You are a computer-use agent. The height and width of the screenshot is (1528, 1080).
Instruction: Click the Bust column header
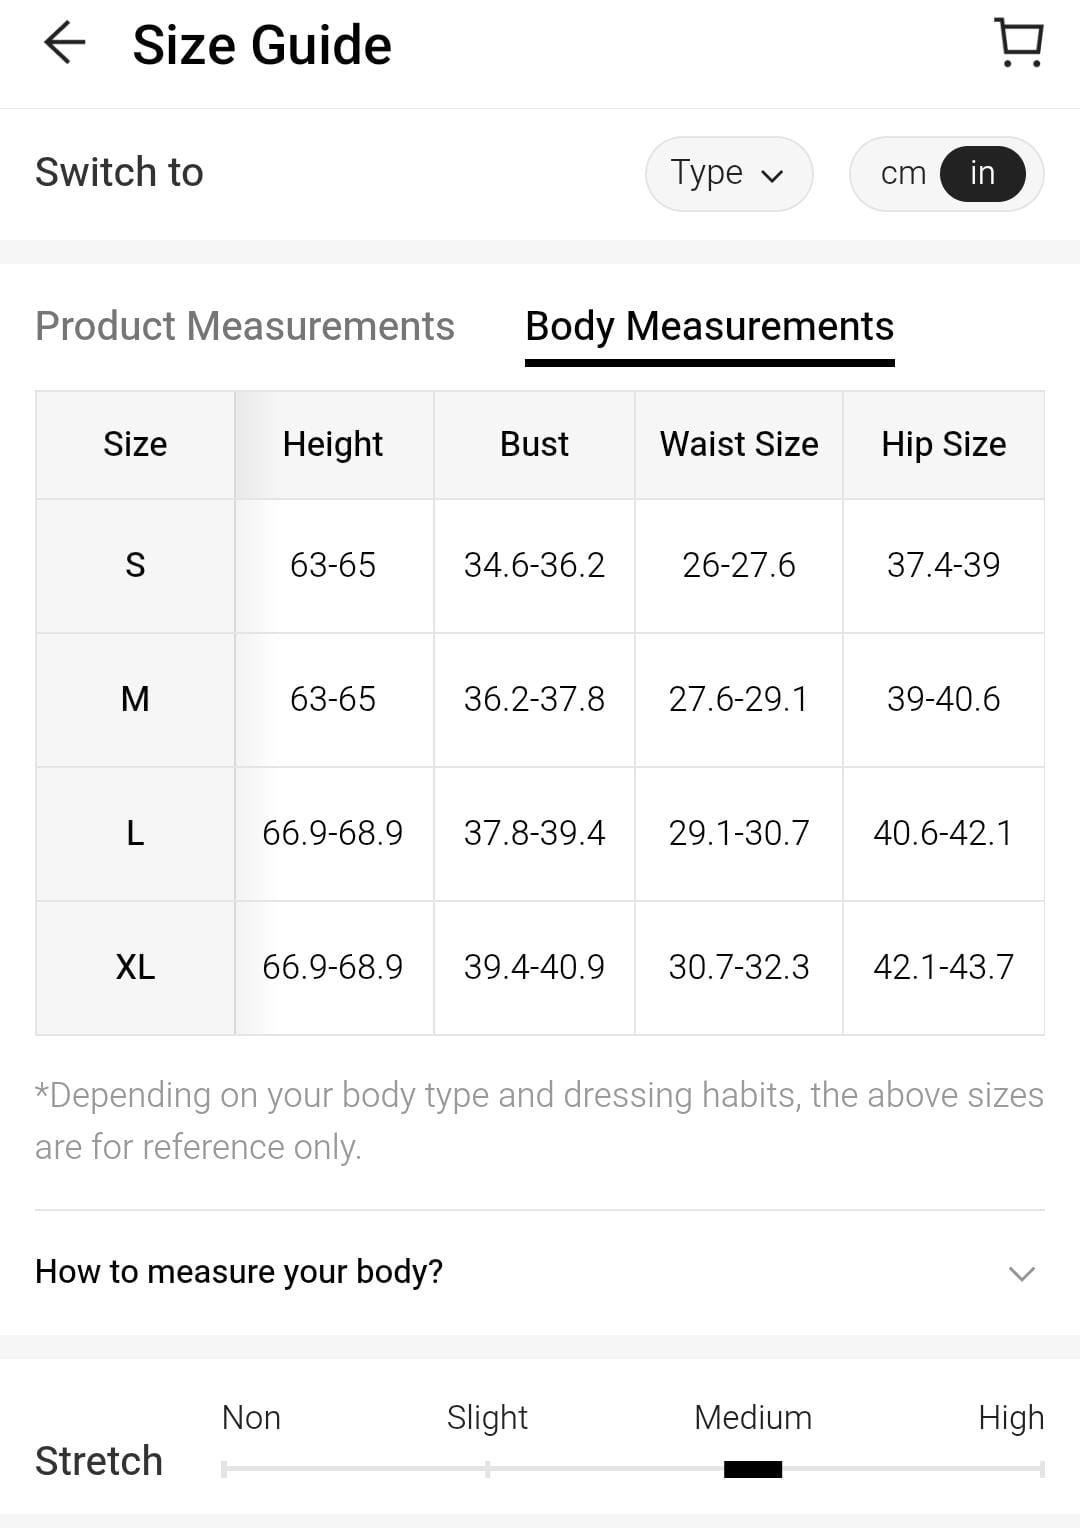point(534,444)
